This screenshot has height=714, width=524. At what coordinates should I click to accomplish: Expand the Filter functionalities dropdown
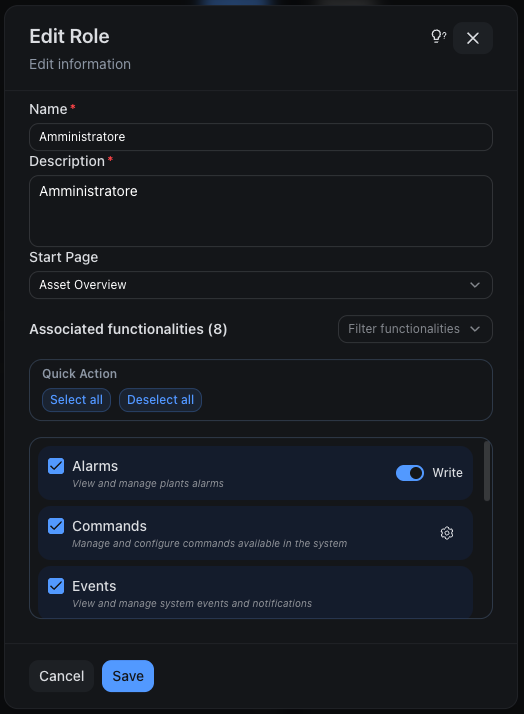point(415,329)
